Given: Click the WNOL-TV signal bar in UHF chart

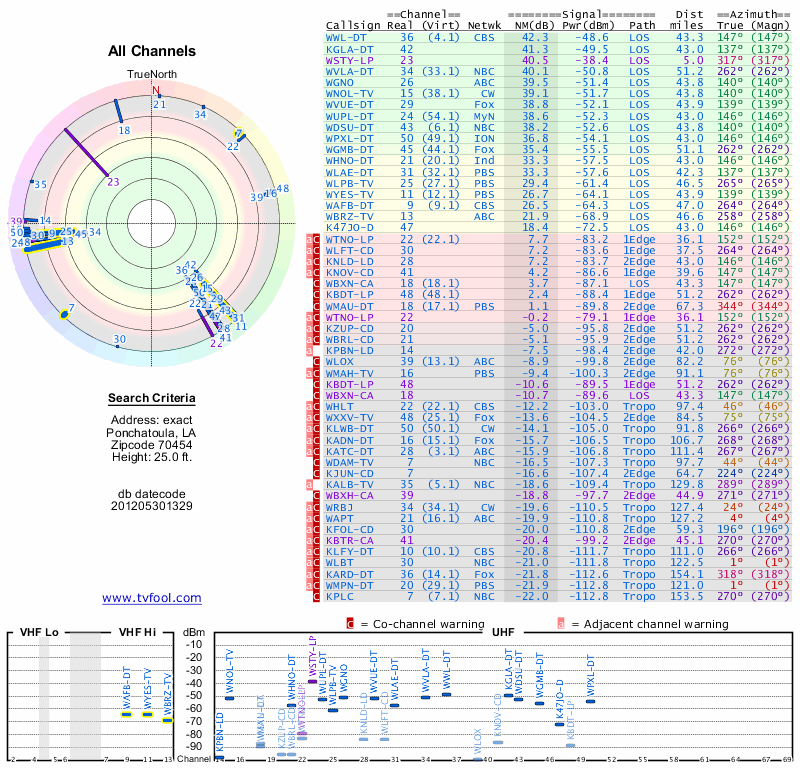Looking at the screenshot, I should [230, 697].
